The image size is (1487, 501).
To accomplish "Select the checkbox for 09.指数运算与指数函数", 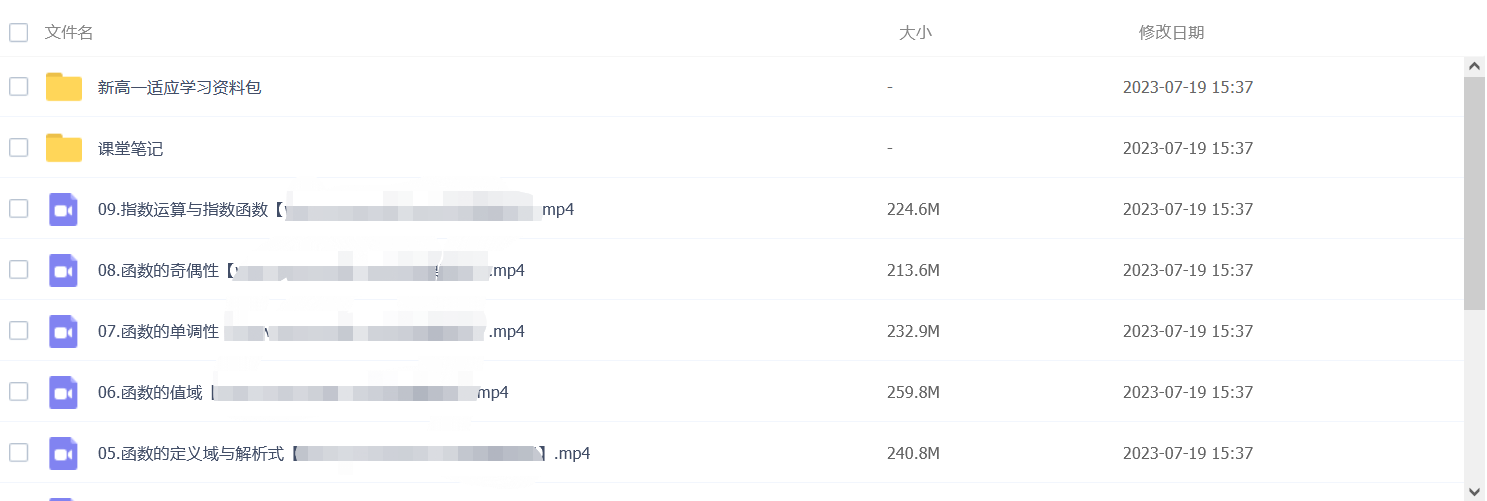I will (18, 209).
